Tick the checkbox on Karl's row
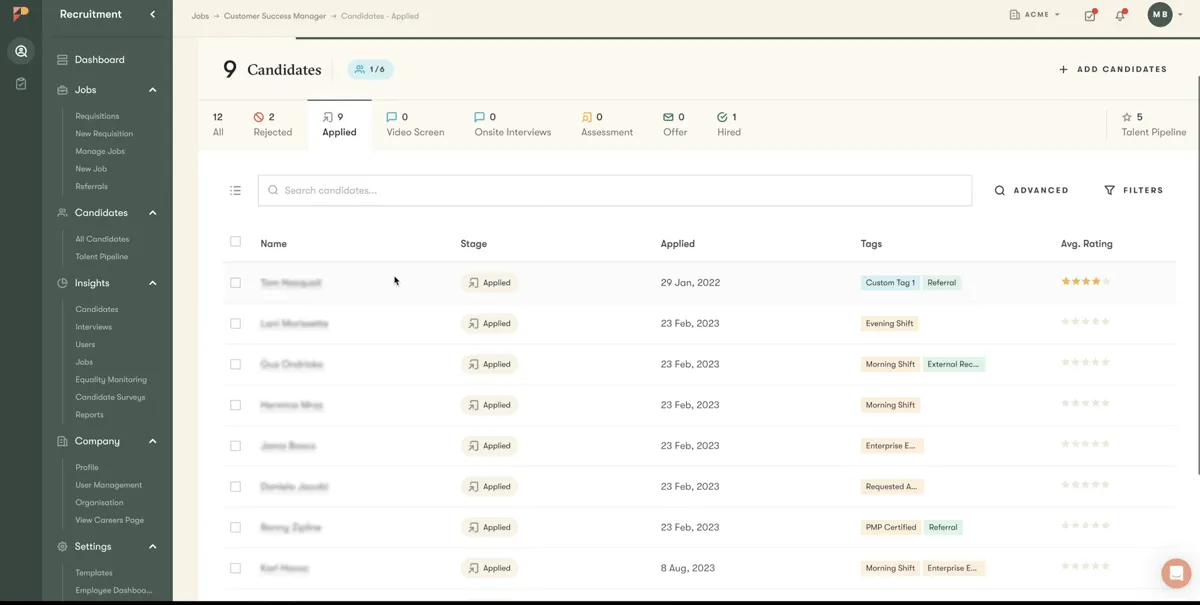 [x=235, y=567]
